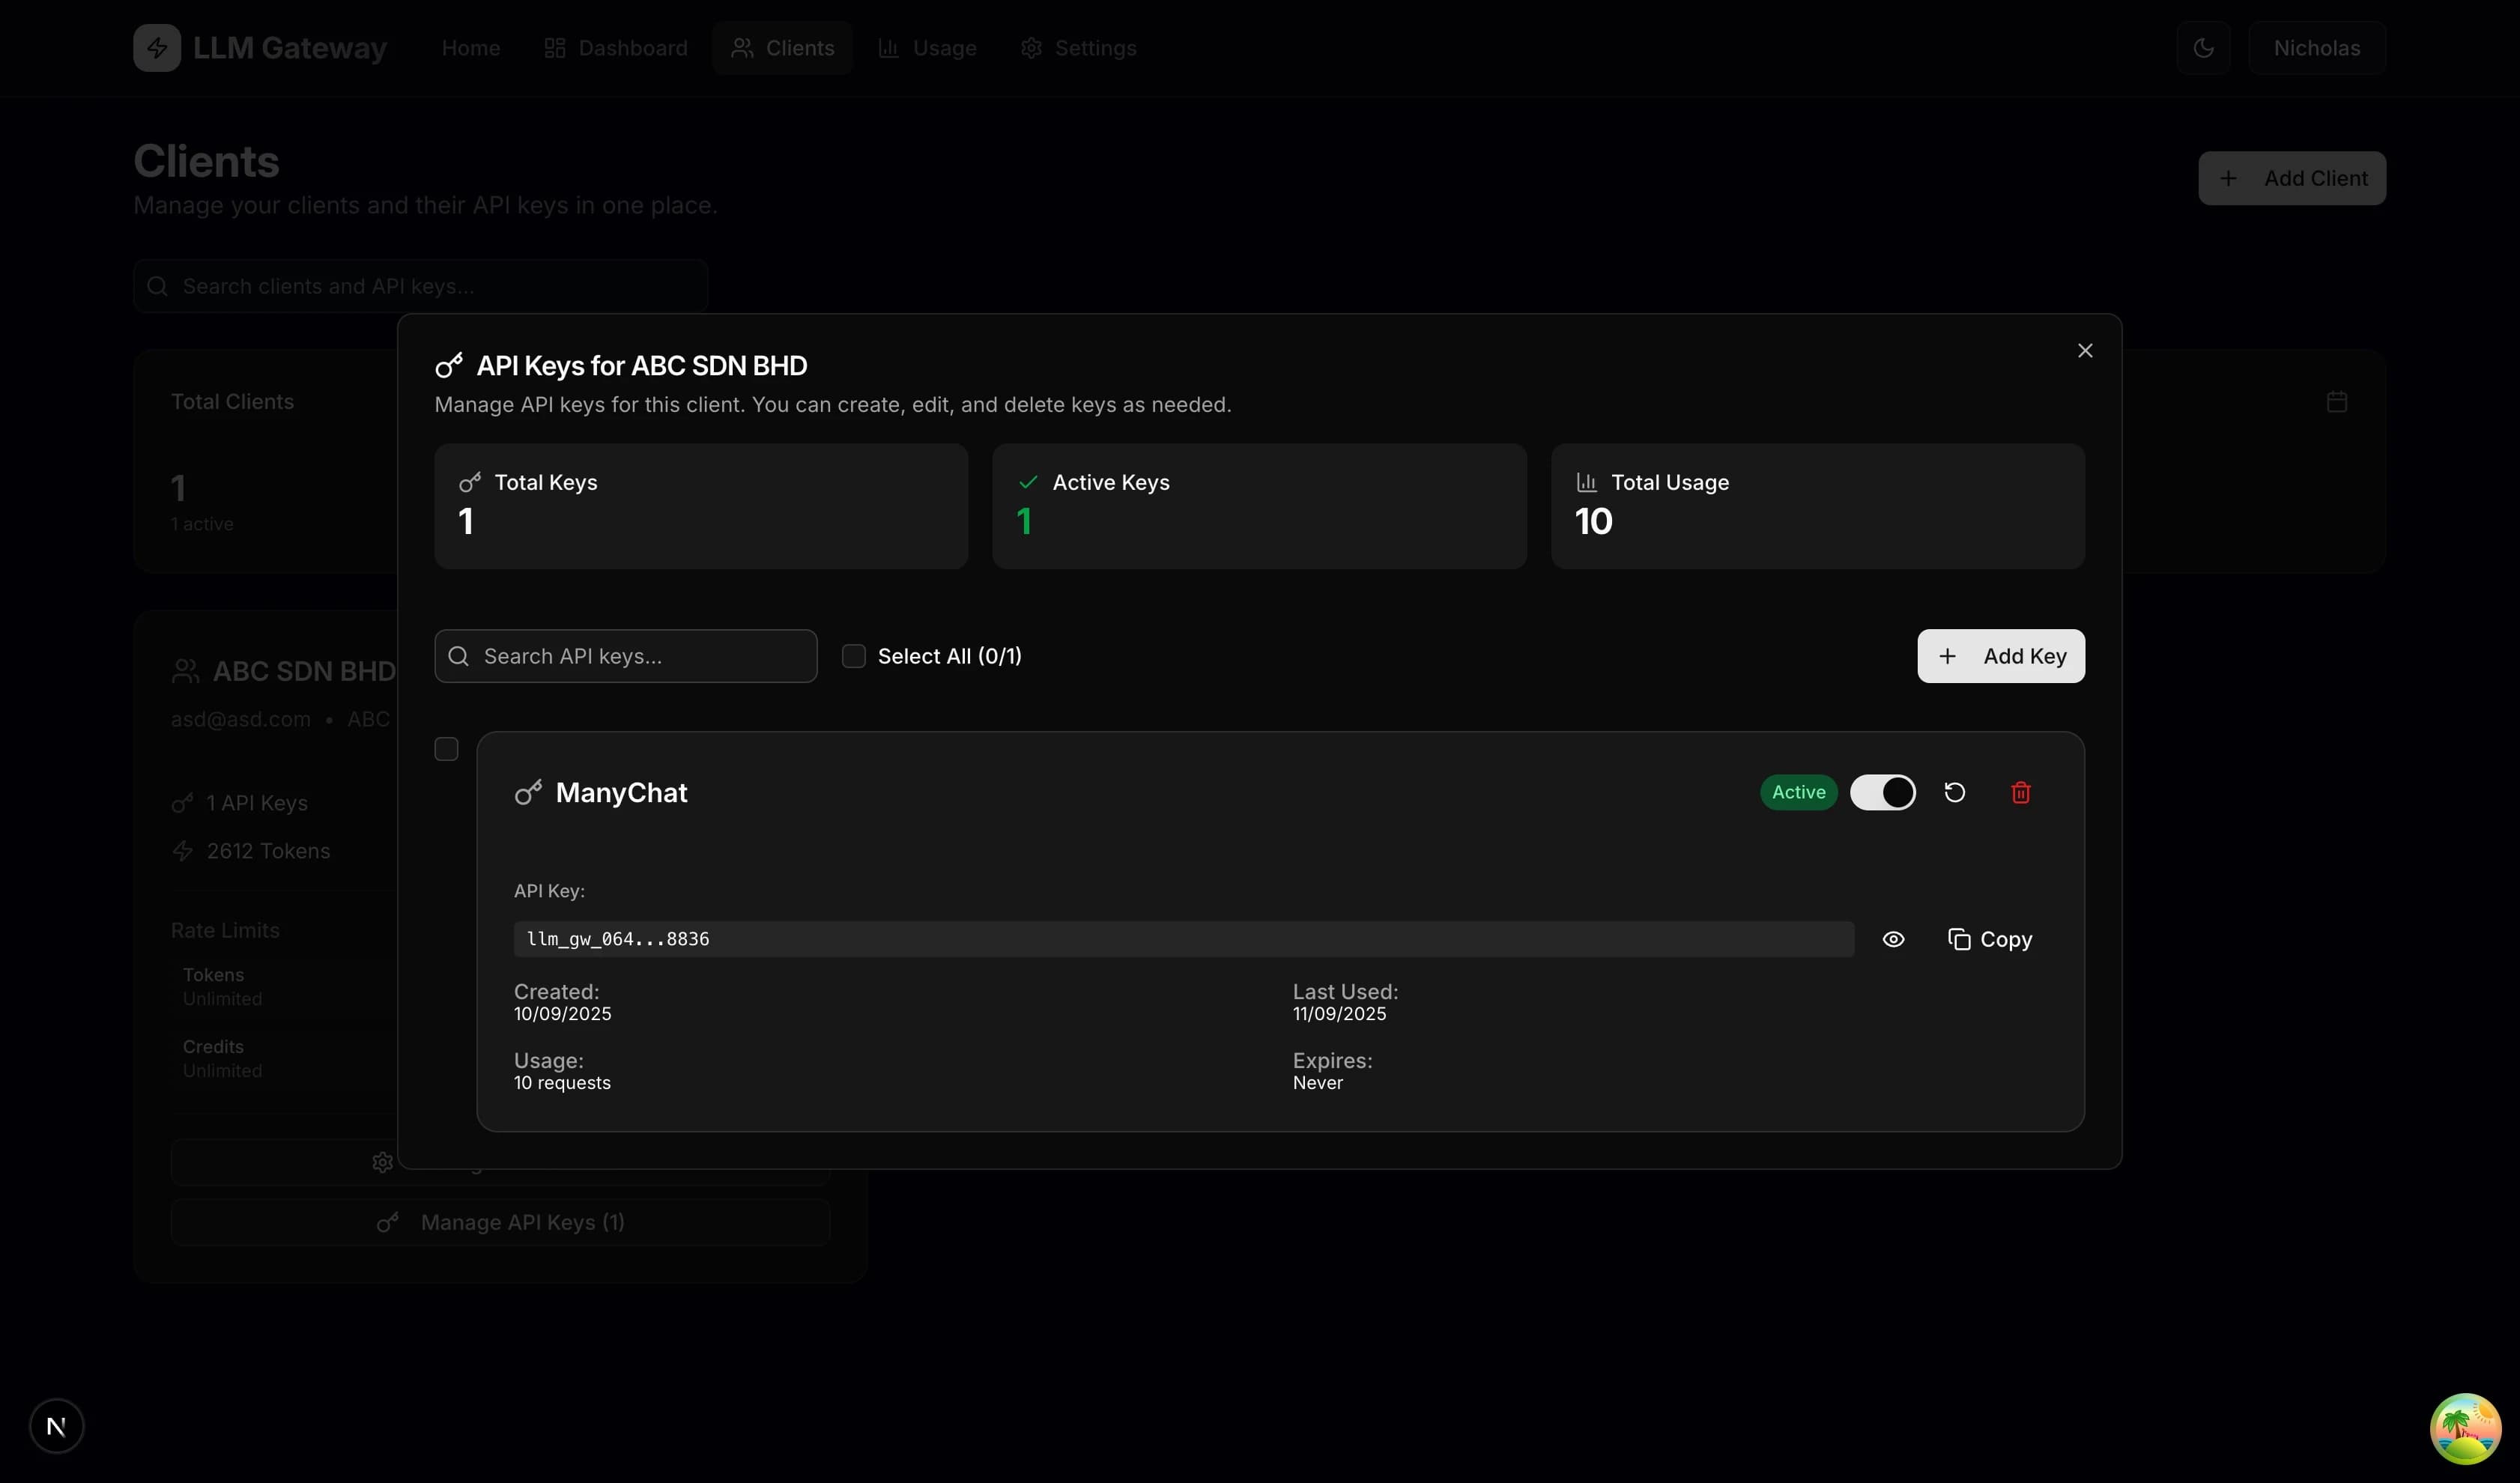The image size is (2520, 1483).
Task: Open Manage API Keys for ABC SDN BHD
Action: click(501, 1221)
